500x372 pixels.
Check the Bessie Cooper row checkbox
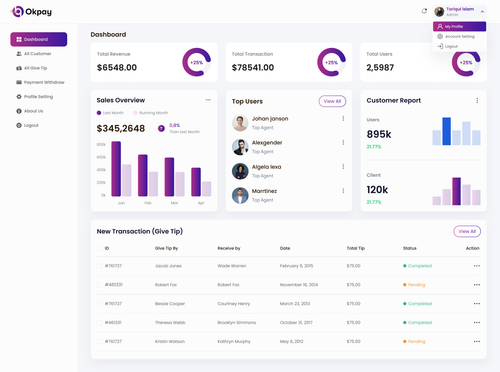coord(99,304)
